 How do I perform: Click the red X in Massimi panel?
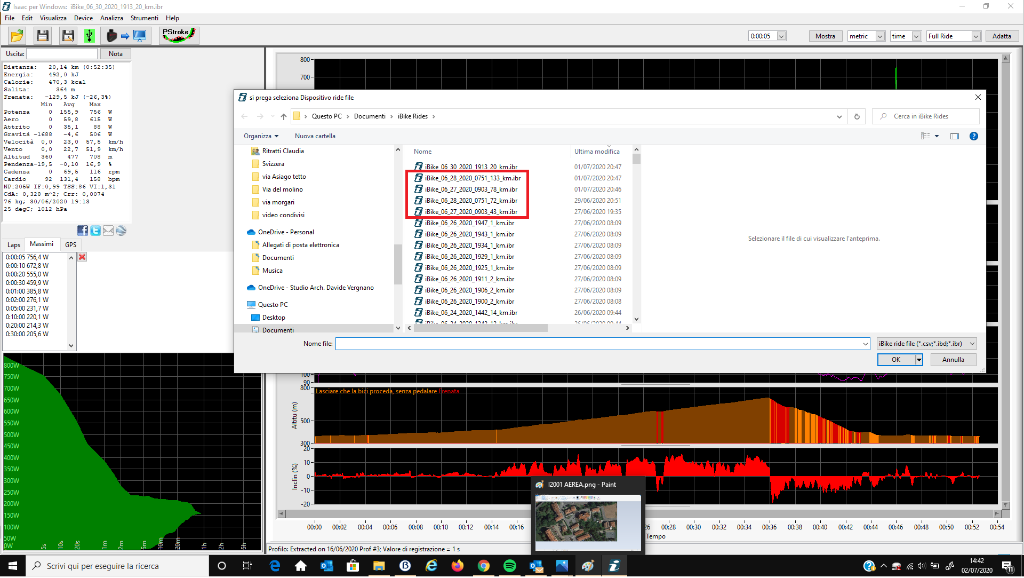82,257
